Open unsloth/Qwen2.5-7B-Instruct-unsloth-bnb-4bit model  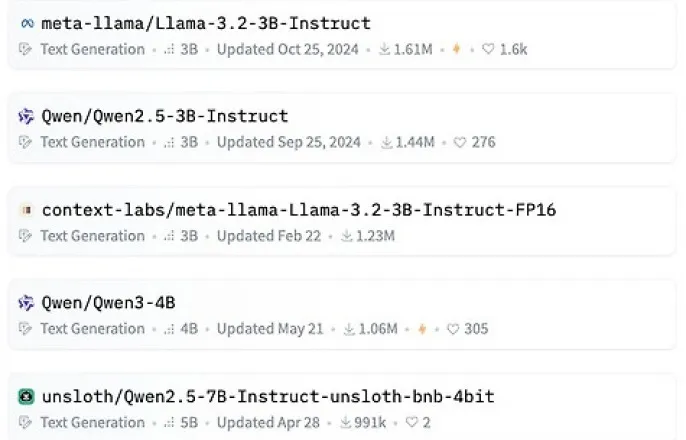pyautogui.click(x=268, y=397)
